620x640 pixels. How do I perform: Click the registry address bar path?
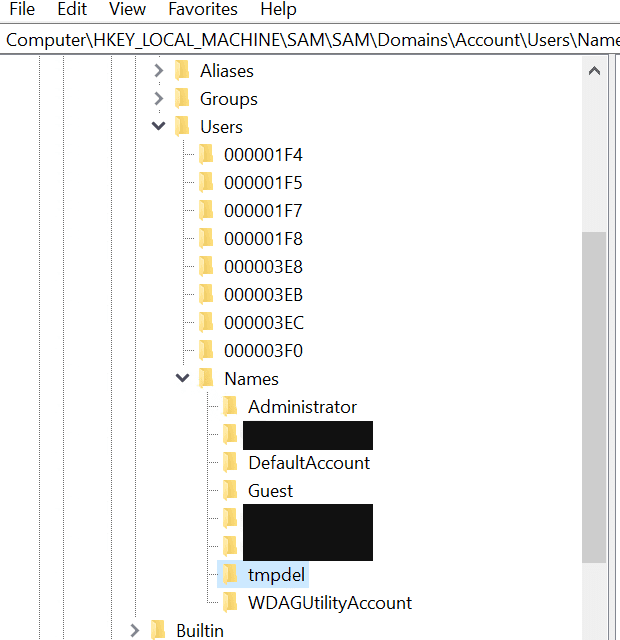coord(310,40)
